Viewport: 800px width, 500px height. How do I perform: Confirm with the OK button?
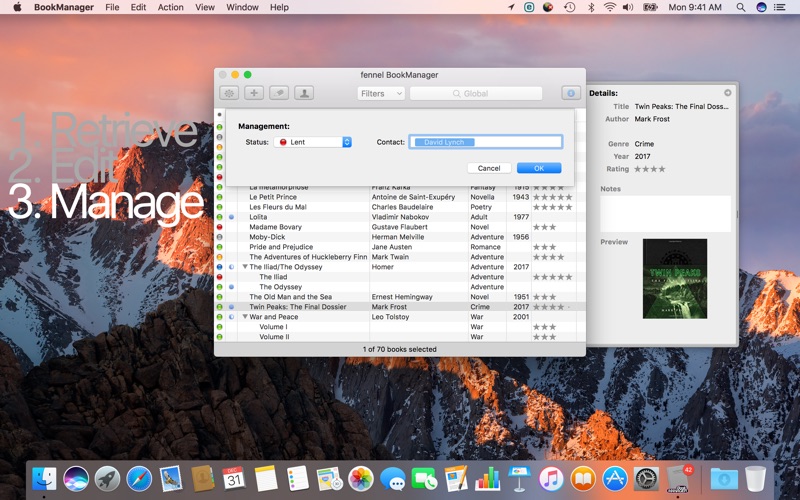pyautogui.click(x=539, y=168)
